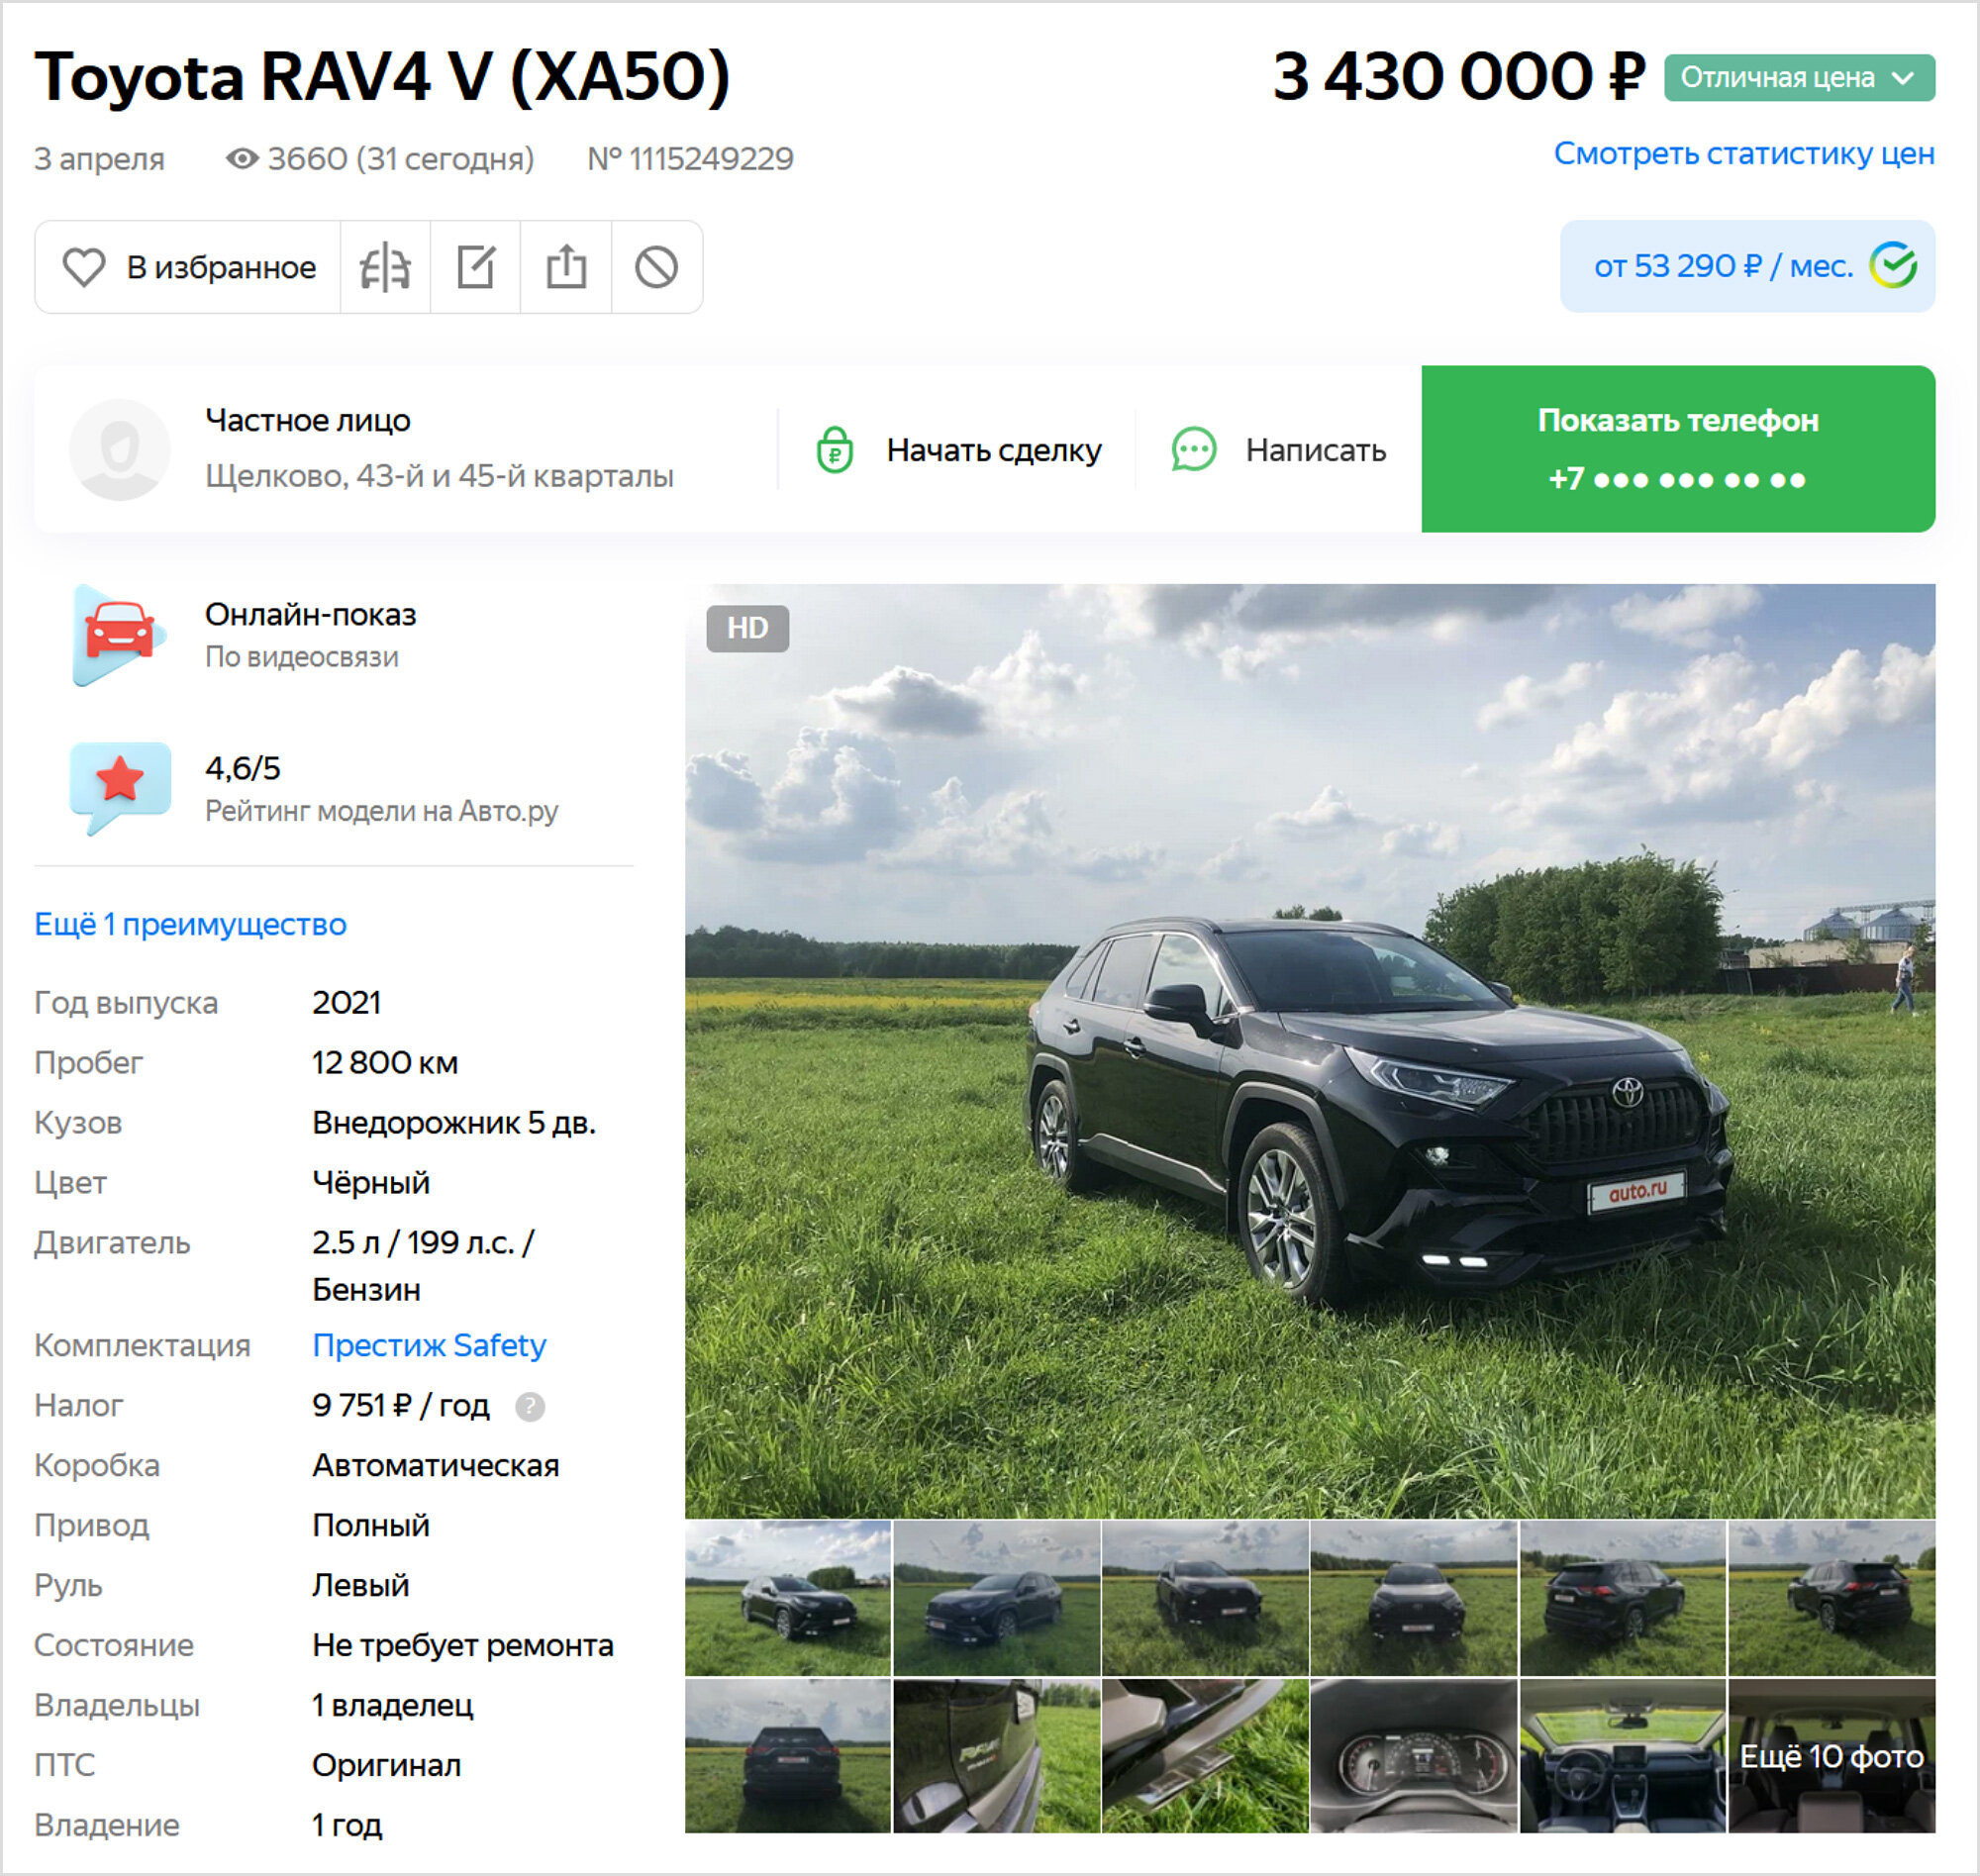Click the price "3 430 000 ₽"
The image size is (1980, 1876).
point(1459,76)
